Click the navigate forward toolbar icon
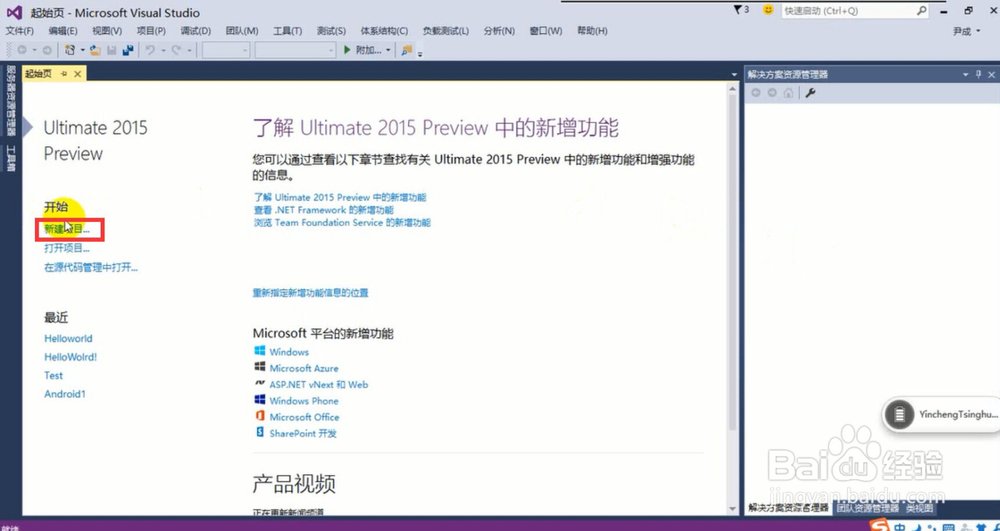This screenshot has height=531, width=1000. pyautogui.click(x=47, y=50)
